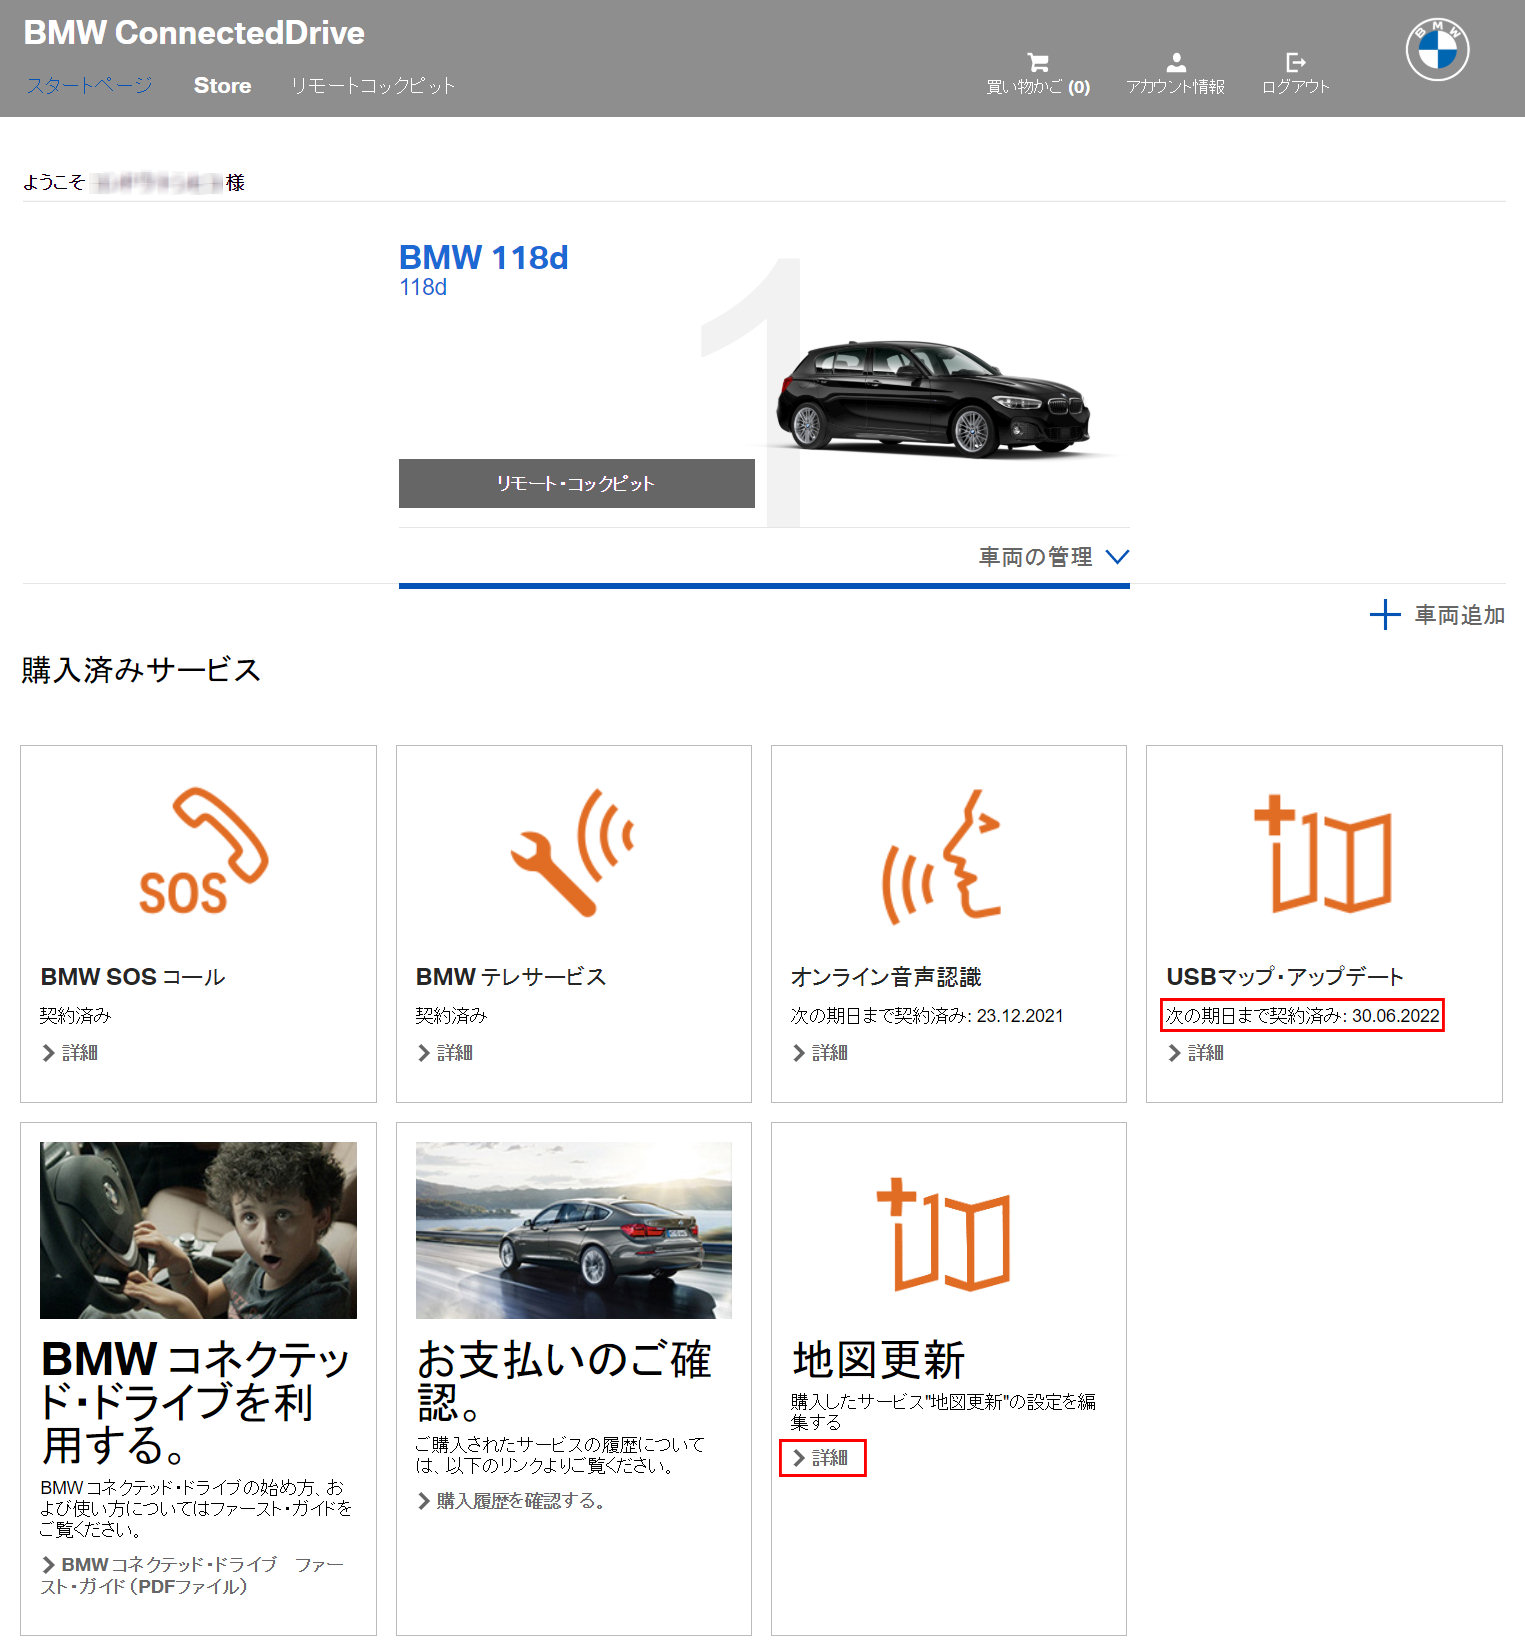Screen dimensions: 1525x1643
Task: Open 詳細 under BMW SOS コール
Action: (70, 1053)
